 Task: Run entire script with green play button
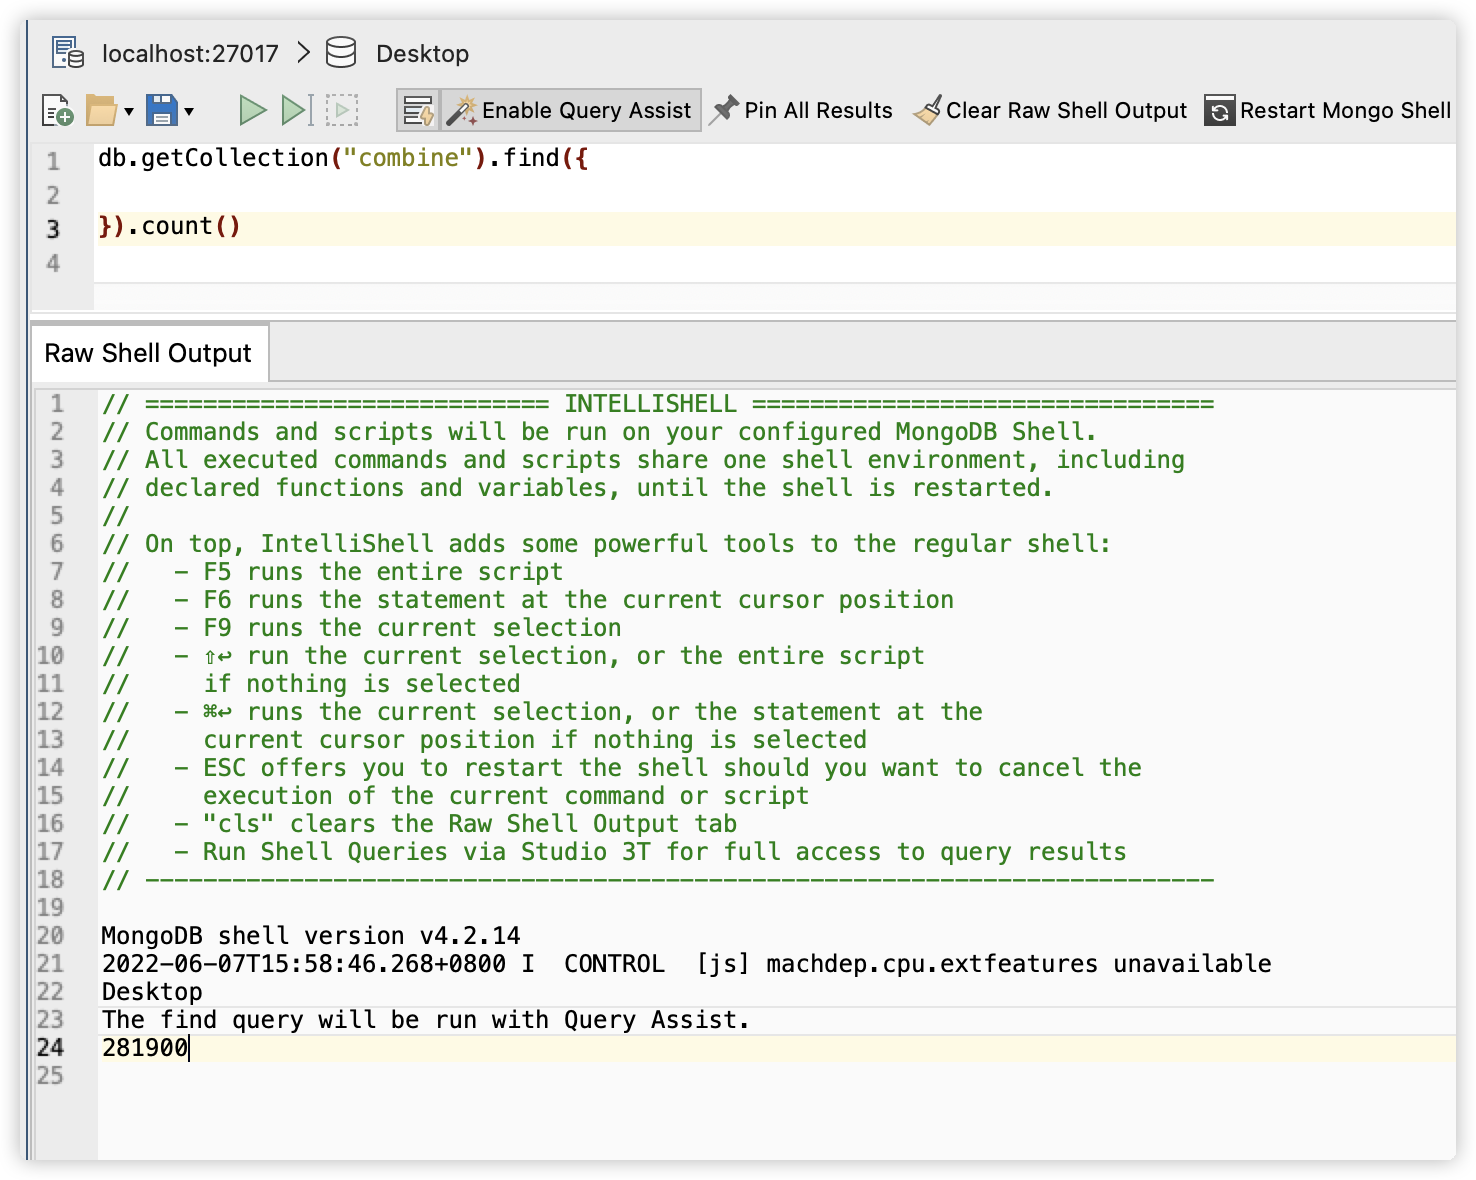click(x=253, y=110)
